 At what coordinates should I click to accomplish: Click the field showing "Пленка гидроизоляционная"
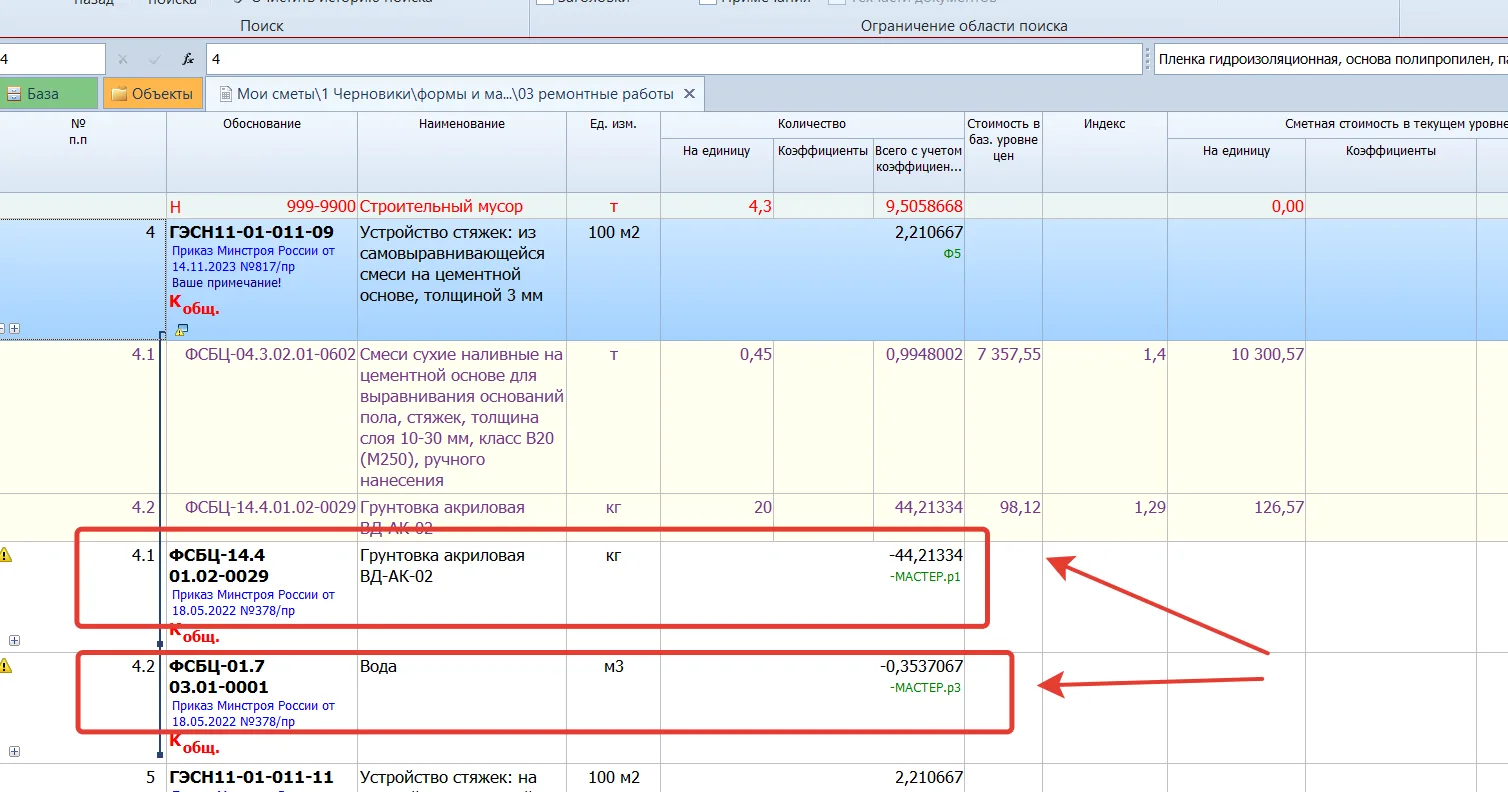pyautogui.click(x=1331, y=60)
